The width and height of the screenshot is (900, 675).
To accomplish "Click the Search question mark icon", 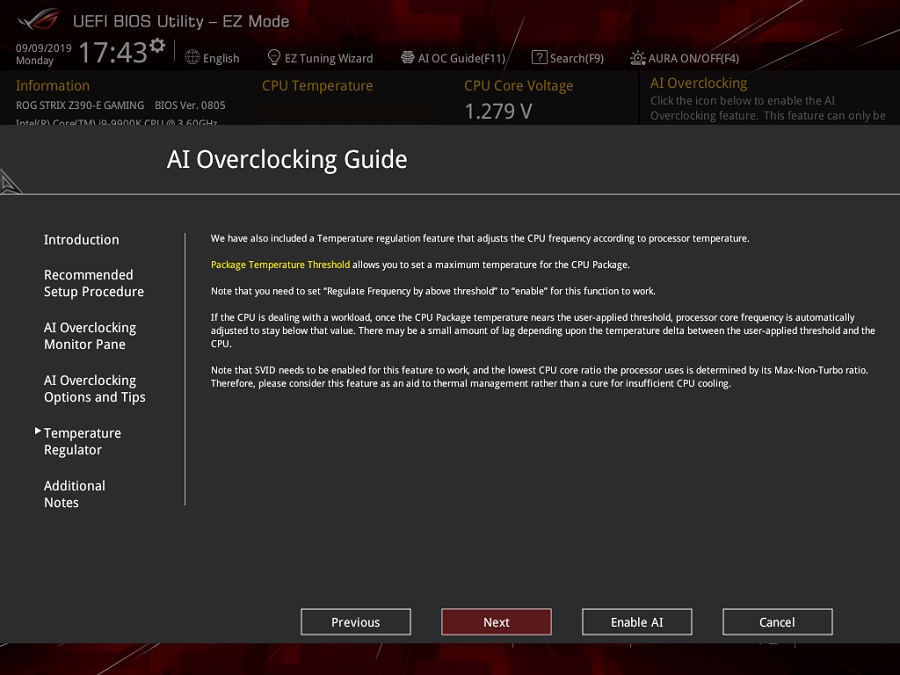I will tap(539, 57).
